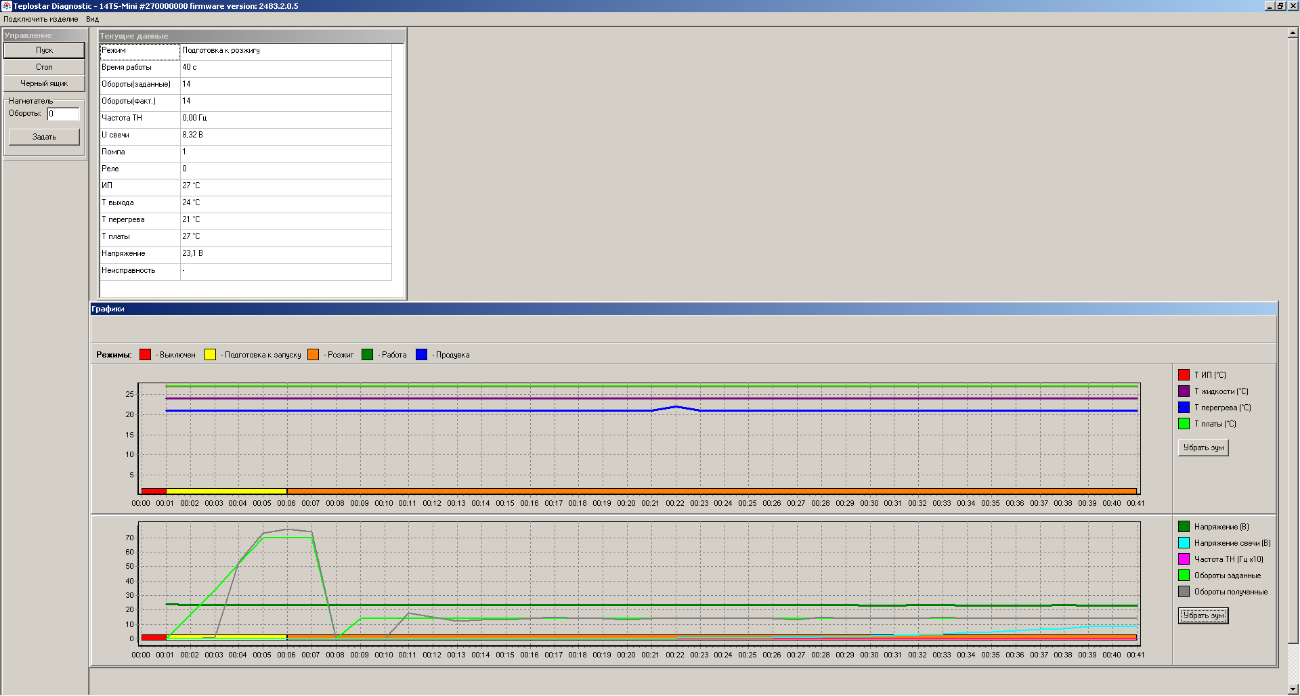Open the 'Черный ящик' button
The image size is (1300, 696).
pyautogui.click(x=44, y=84)
